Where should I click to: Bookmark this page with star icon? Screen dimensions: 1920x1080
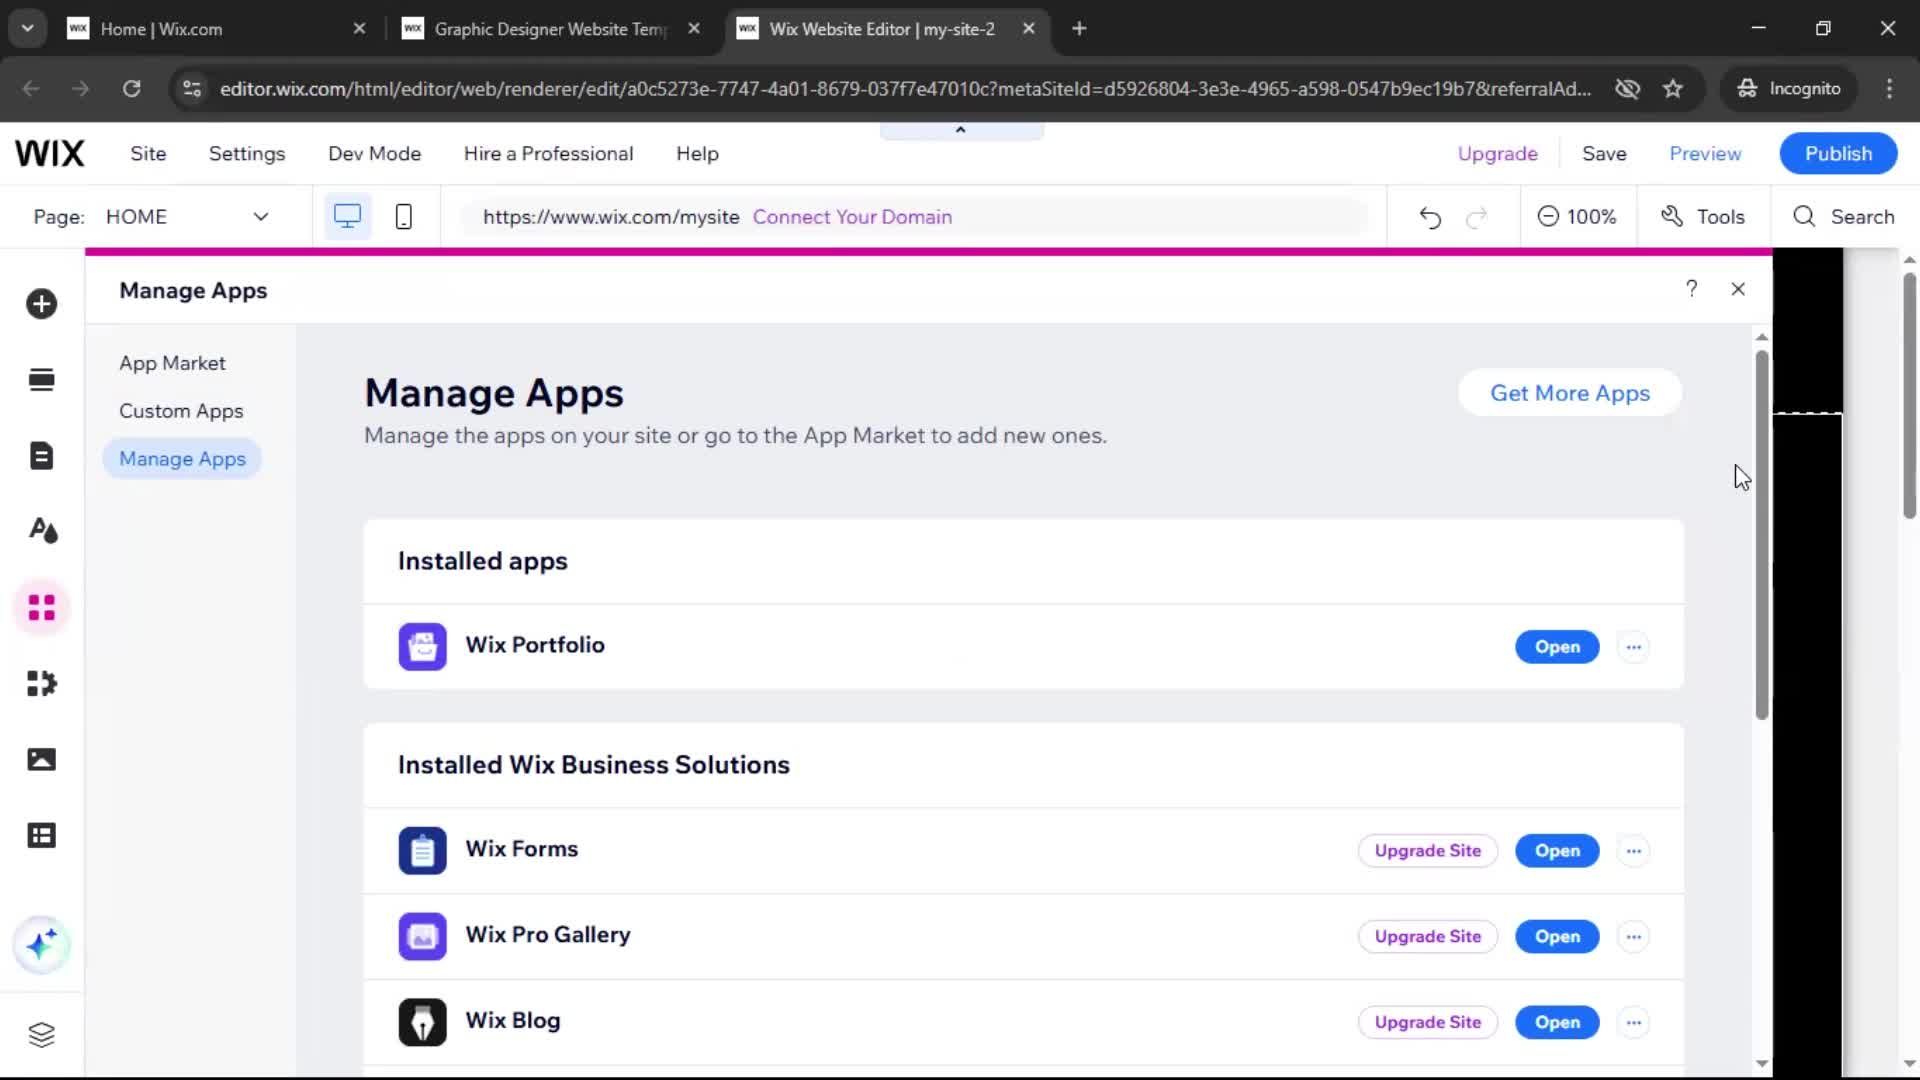pyautogui.click(x=1672, y=89)
